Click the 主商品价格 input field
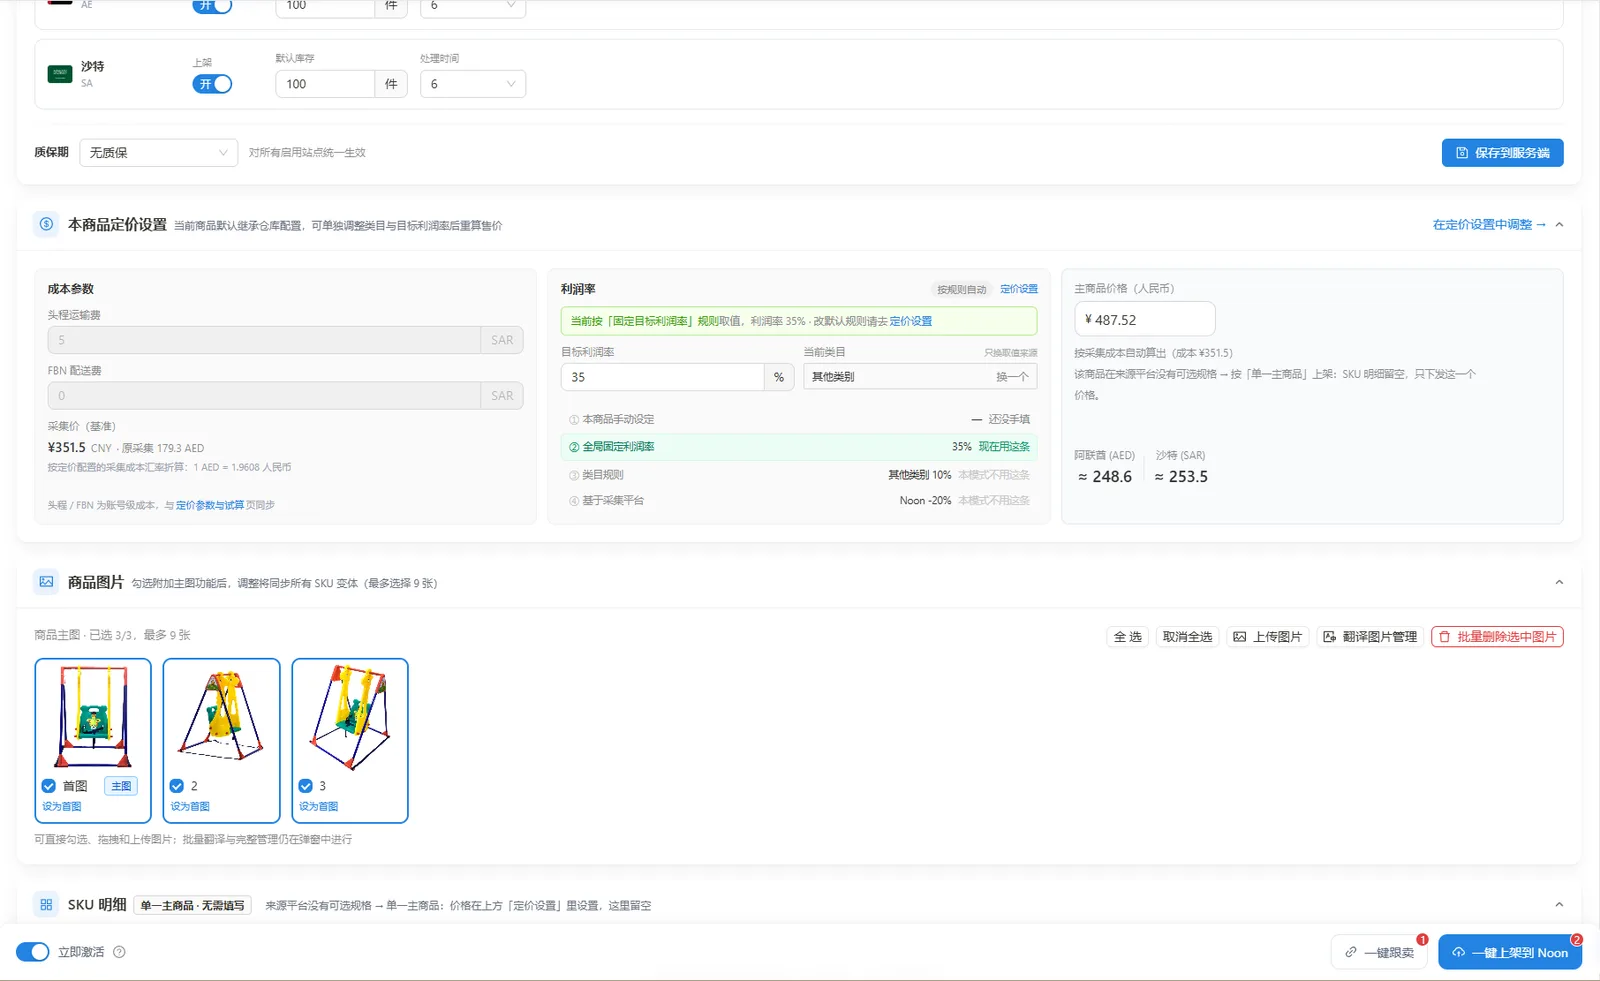1600x981 pixels. [x=1145, y=320]
